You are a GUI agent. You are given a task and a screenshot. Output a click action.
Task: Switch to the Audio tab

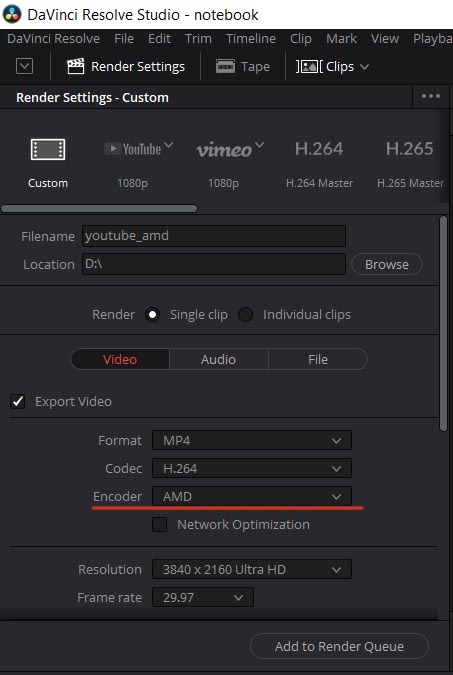218,359
